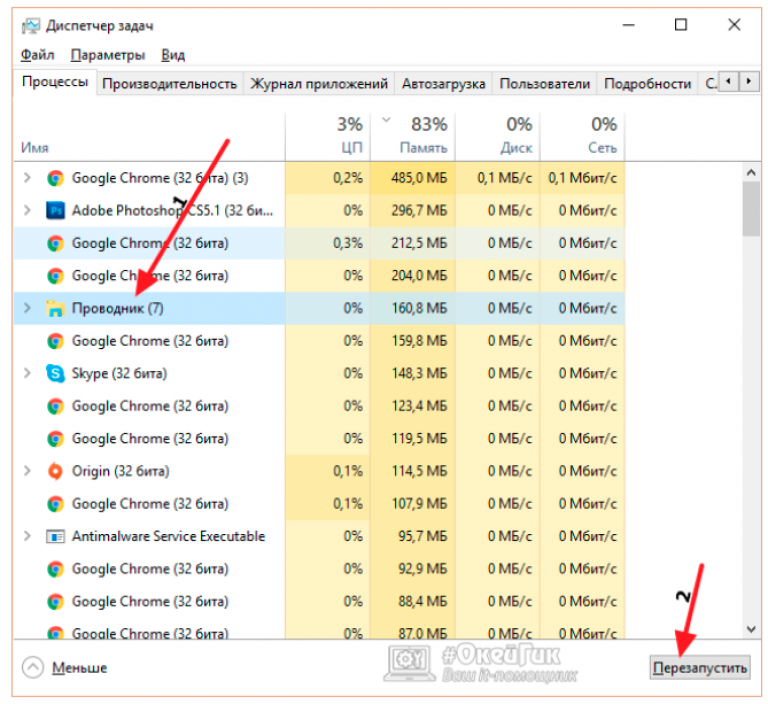This screenshot has height=704, width=768.
Task: Click the 0,1 Мбит/с network cell
Action: (x=583, y=178)
